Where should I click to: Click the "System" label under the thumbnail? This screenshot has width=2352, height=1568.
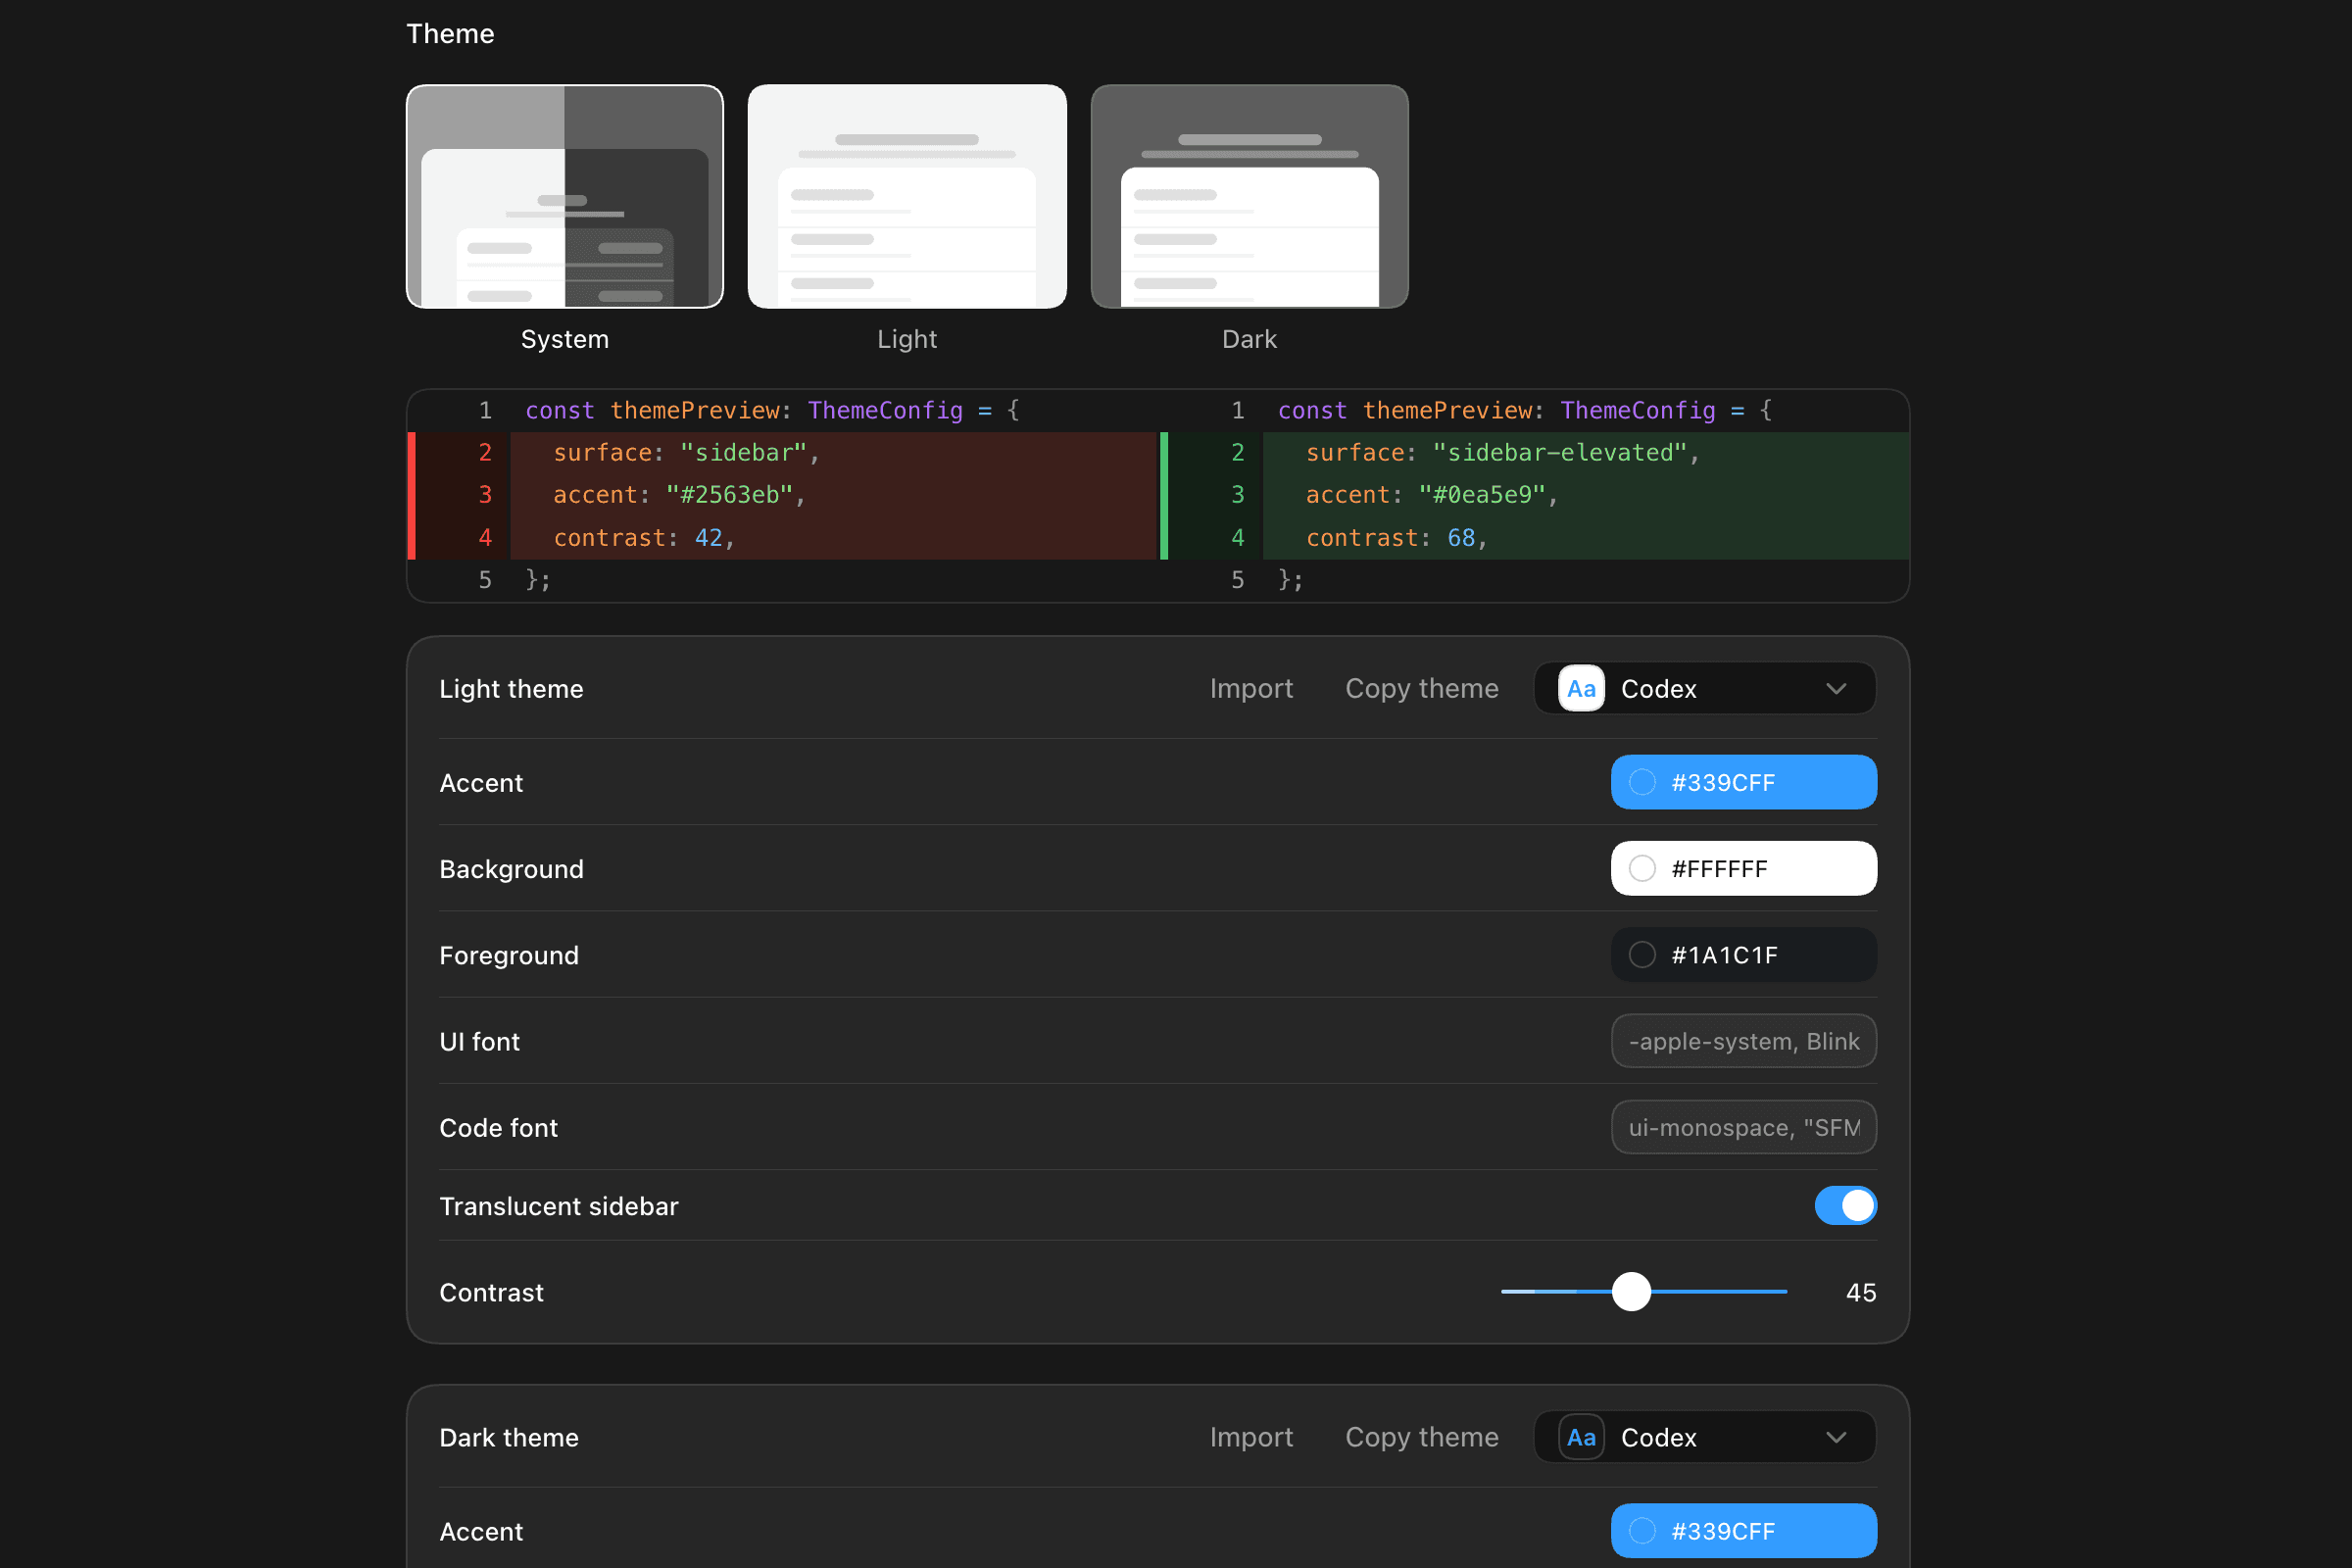565,339
